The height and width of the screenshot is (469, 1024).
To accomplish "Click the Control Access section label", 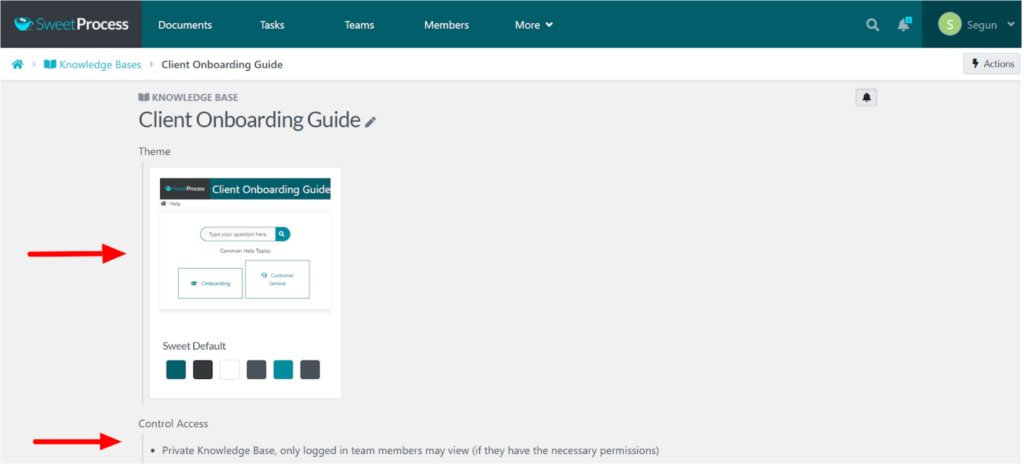I will [x=173, y=424].
